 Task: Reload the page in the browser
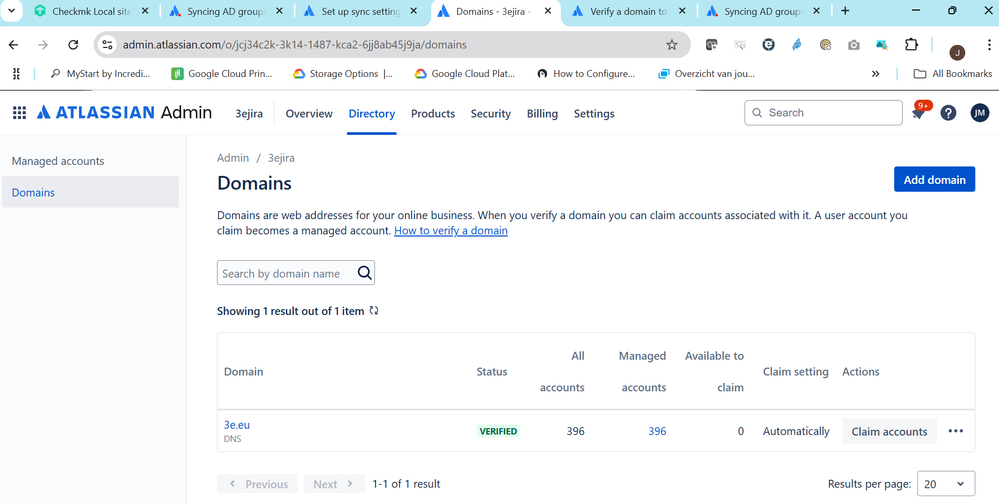(x=73, y=45)
